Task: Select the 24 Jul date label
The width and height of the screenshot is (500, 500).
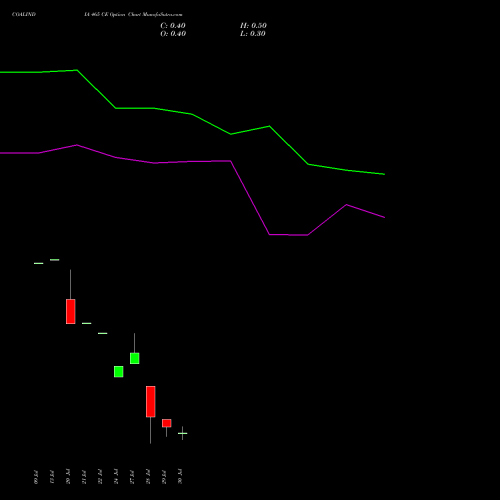Action: (x=116, y=477)
